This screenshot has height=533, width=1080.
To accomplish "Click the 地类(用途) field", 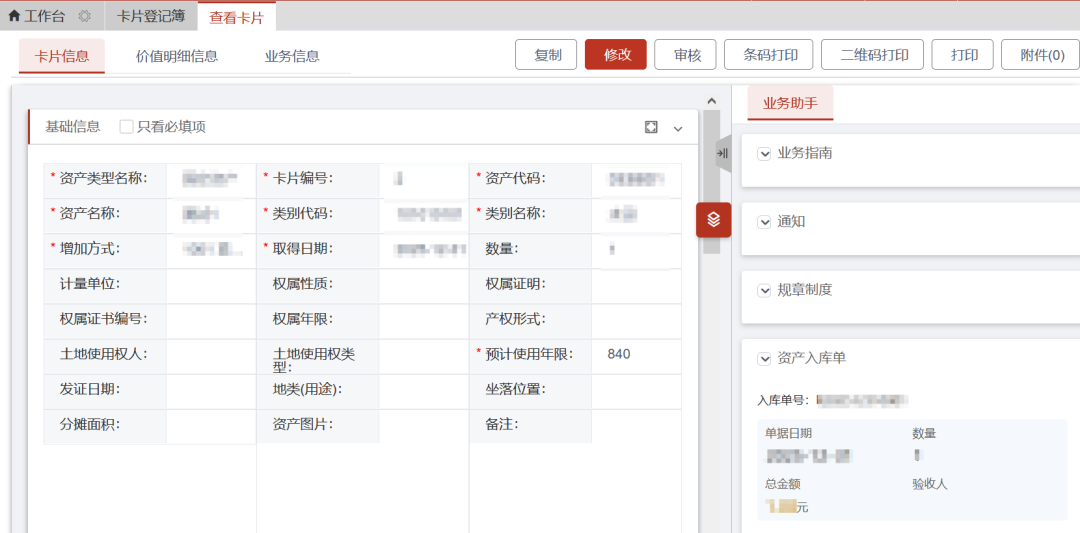I will pos(424,391).
